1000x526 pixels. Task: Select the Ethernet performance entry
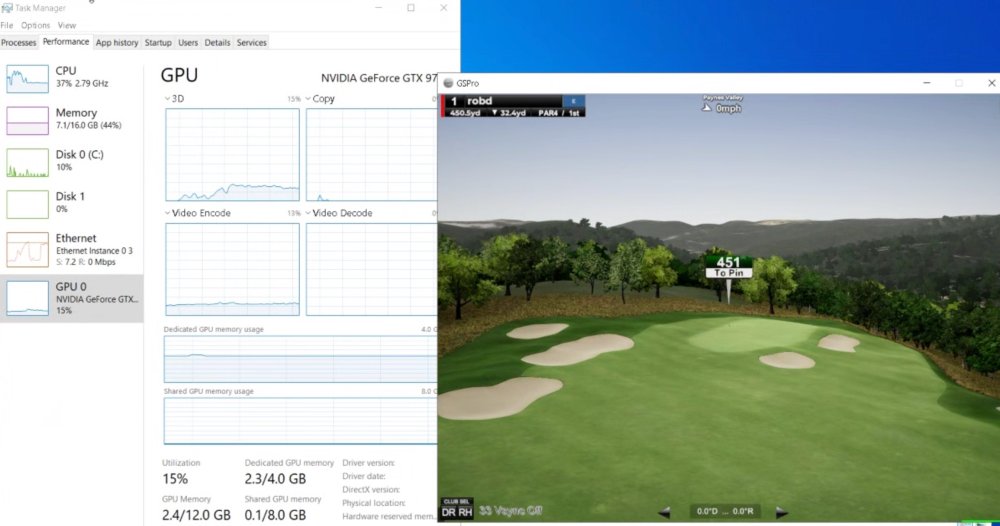(71, 249)
